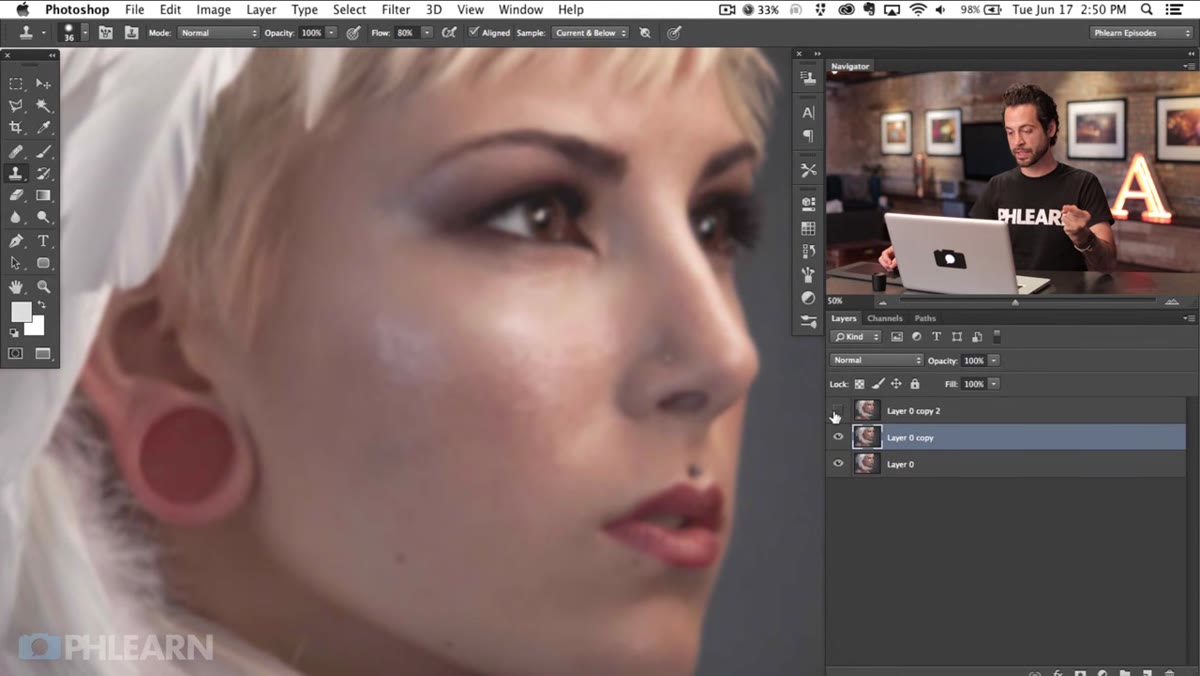Open the Flow slider dropdown
The width and height of the screenshot is (1200, 676).
427,33
